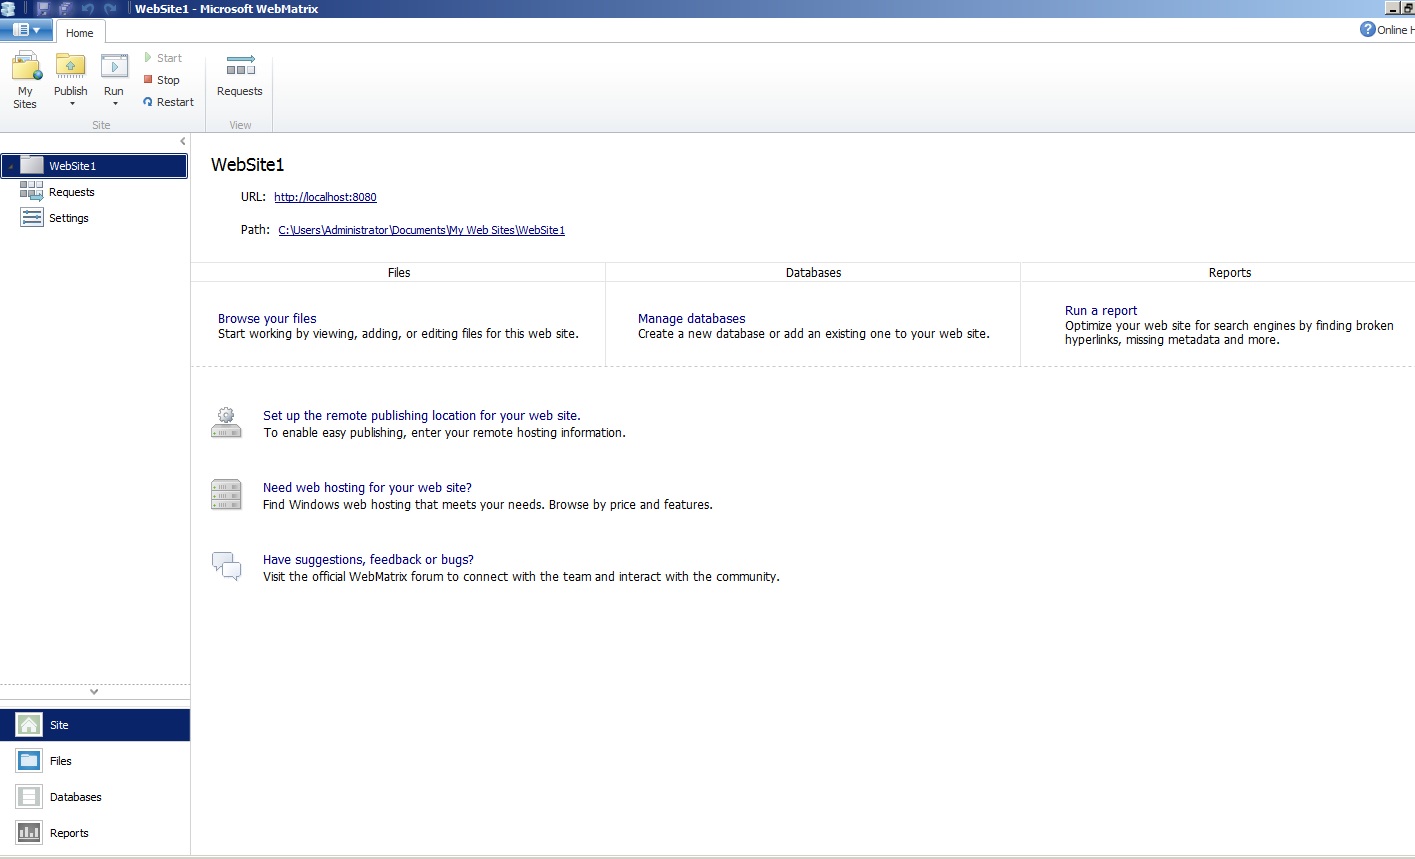Switch to the Home ribbon tab
1415x859 pixels.
coord(80,32)
